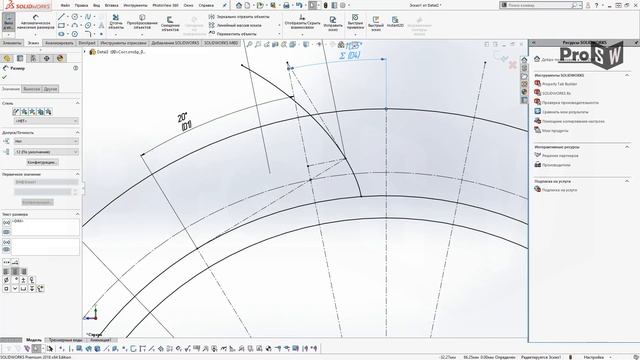Click the Rapid Sketch tool

[x=376, y=24]
